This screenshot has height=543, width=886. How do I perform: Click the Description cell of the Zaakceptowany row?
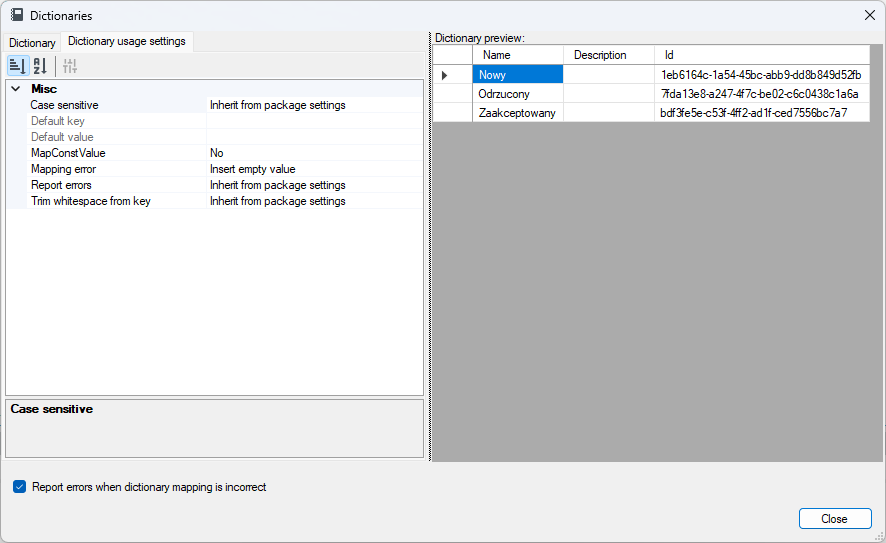coord(609,112)
